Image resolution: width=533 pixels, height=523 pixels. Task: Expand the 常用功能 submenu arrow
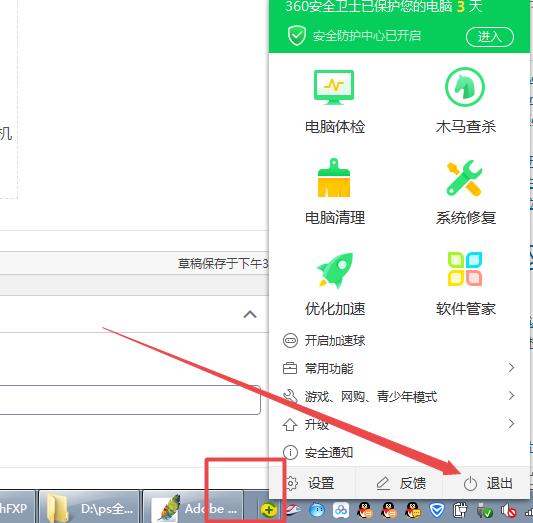(x=511, y=367)
